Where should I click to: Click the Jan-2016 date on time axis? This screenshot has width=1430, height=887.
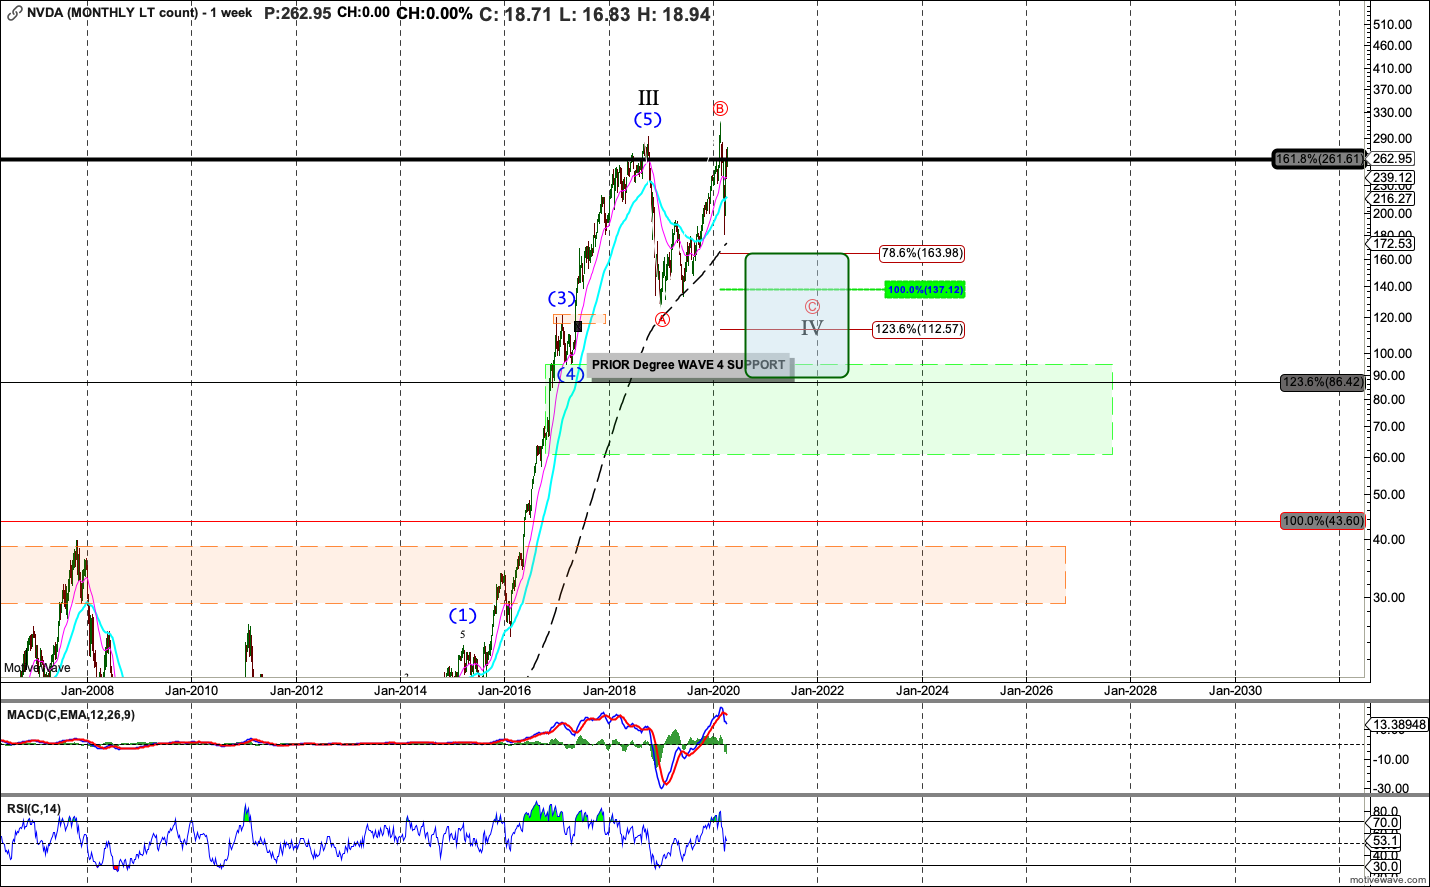tap(504, 690)
